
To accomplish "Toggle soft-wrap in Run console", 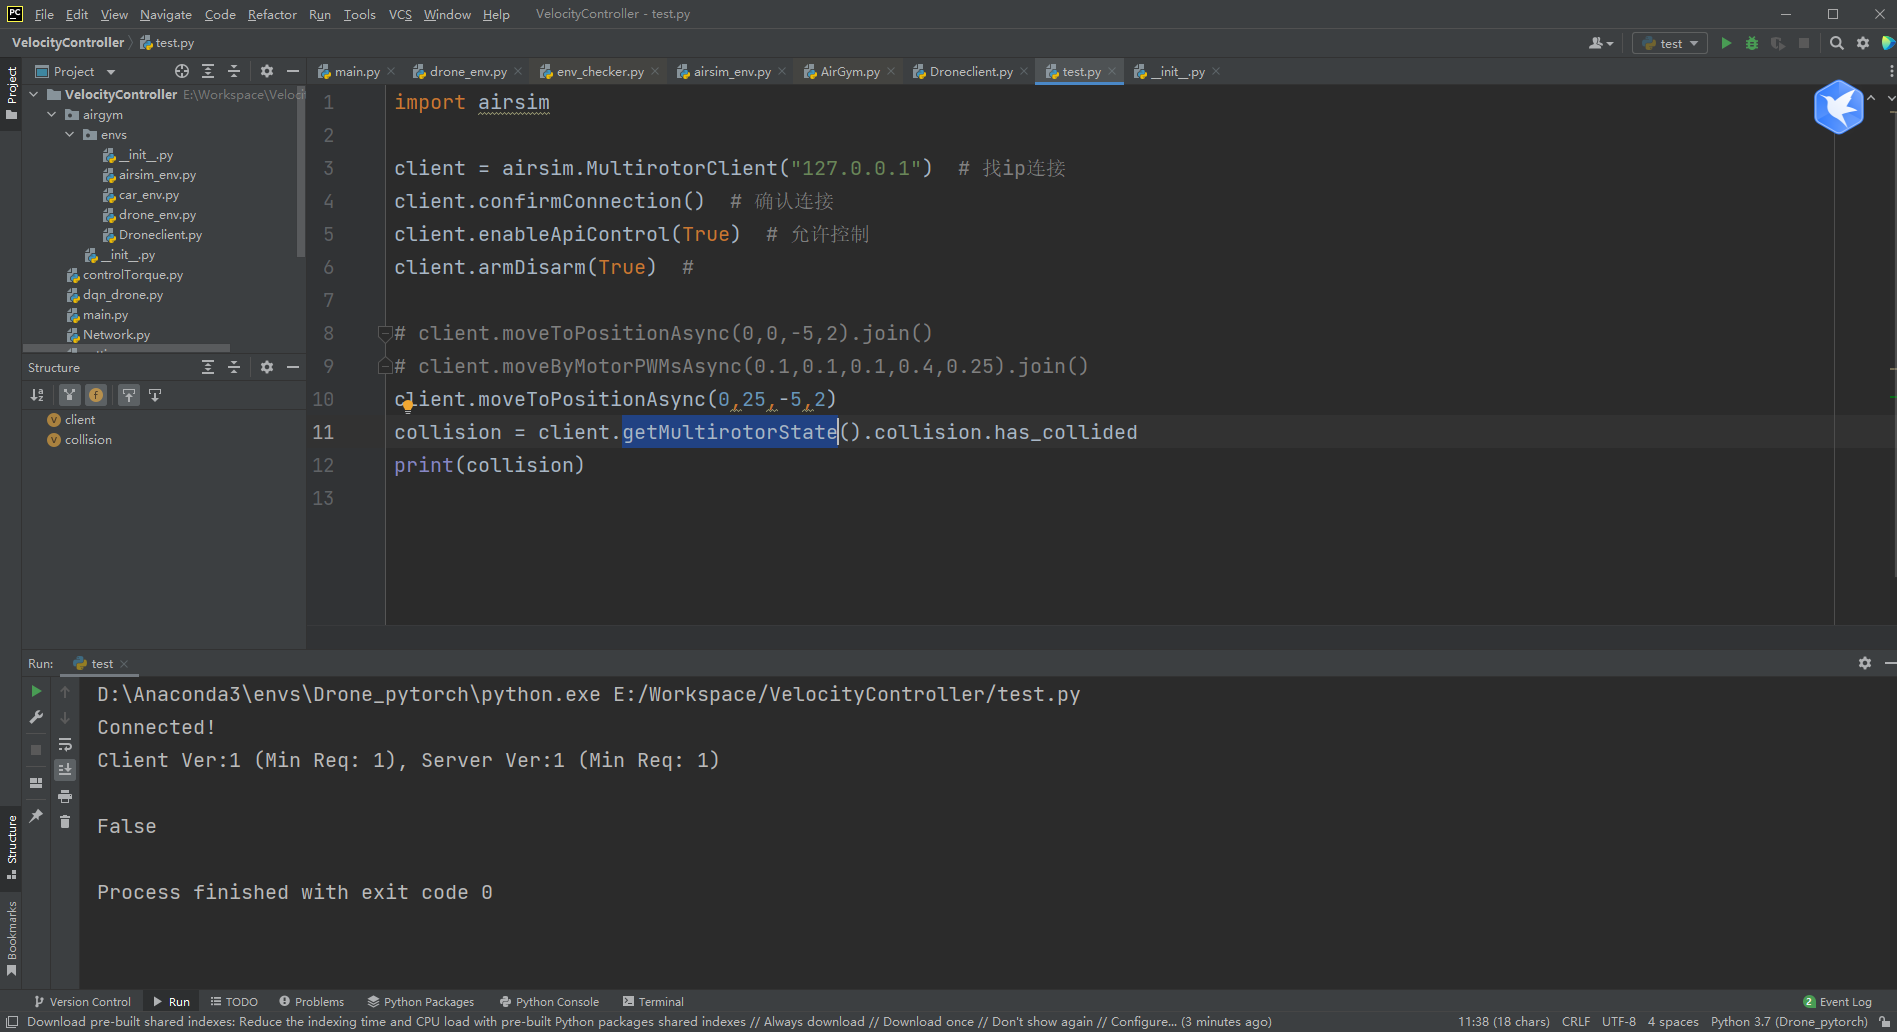I will click(x=65, y=744).
